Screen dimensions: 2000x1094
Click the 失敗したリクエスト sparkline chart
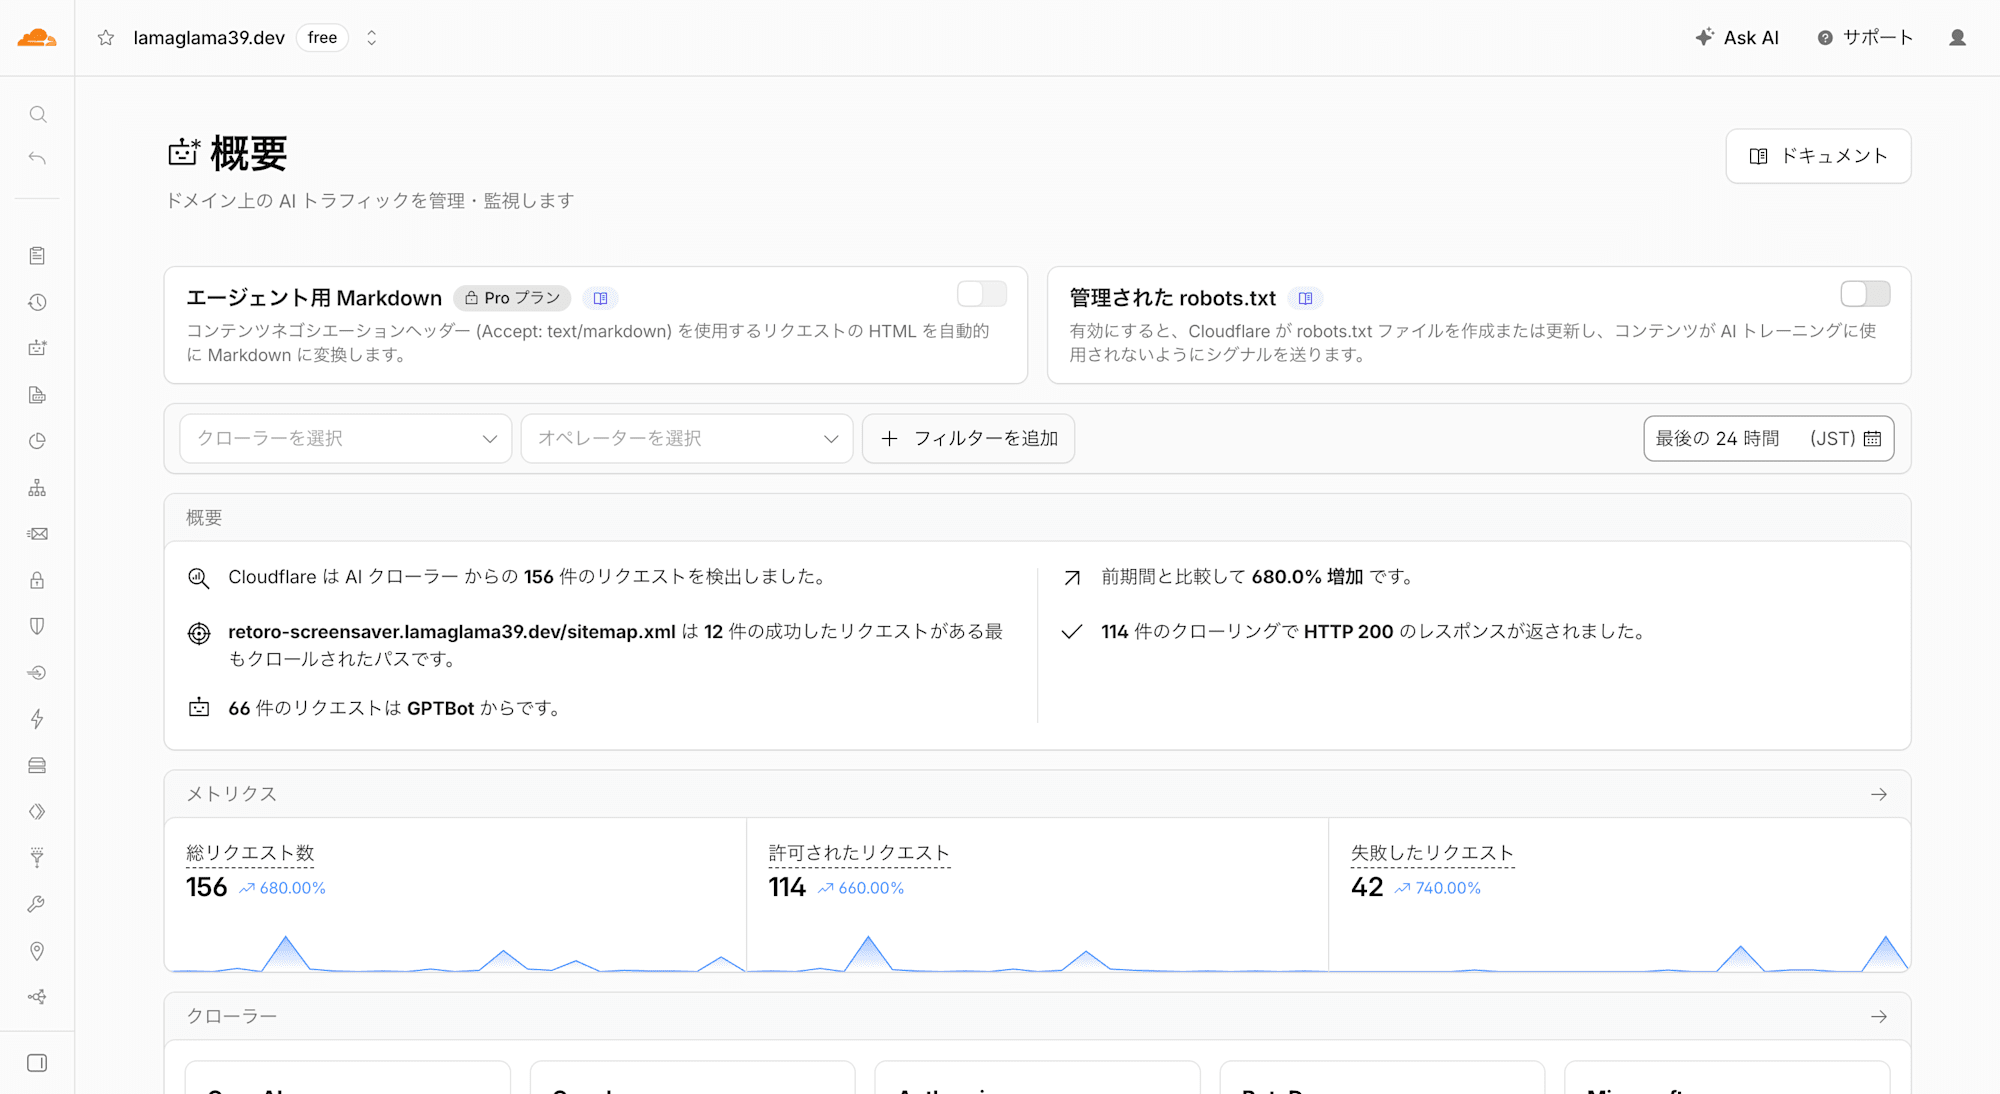pos(1619,951)
